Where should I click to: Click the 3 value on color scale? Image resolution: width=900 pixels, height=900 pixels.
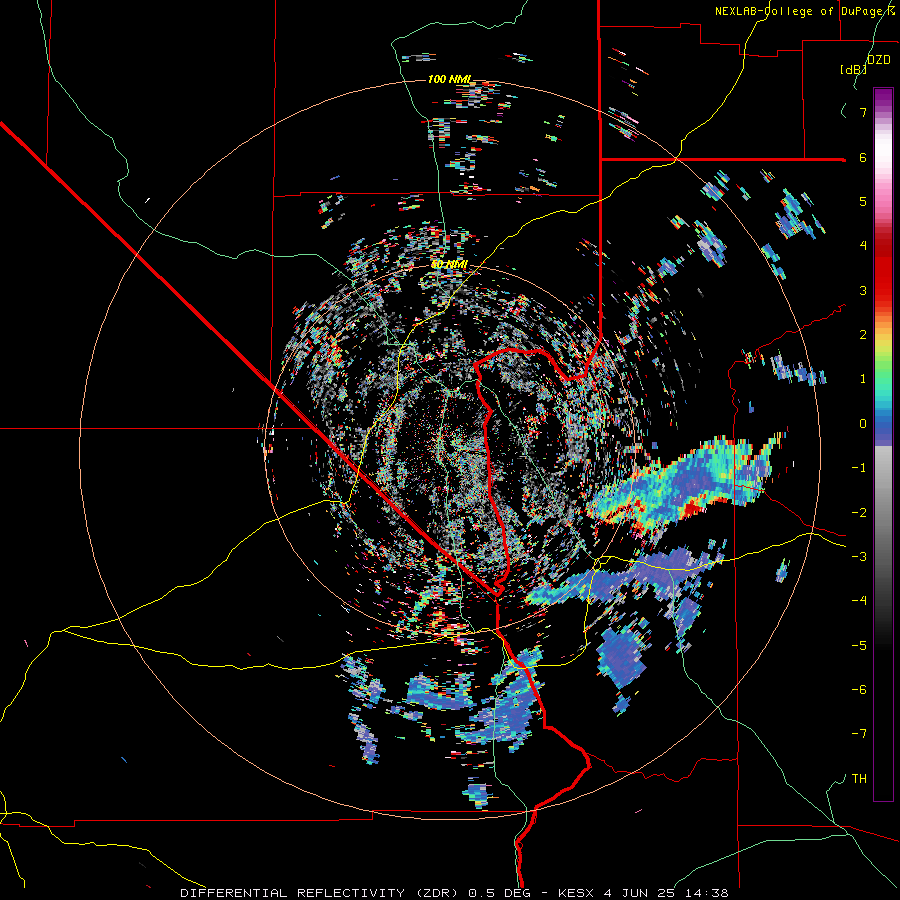point(863,290)
